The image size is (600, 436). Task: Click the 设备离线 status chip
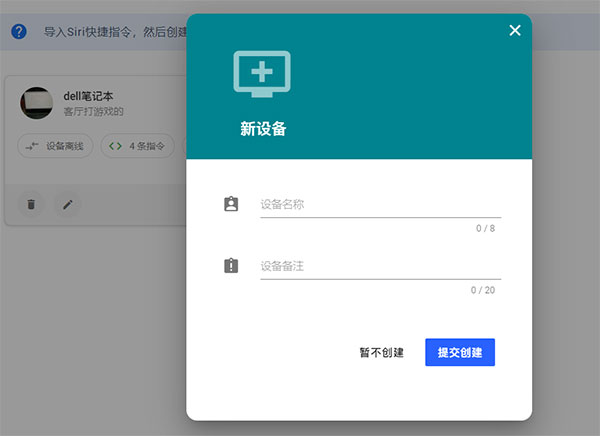pyautogui.click(x=55, y=146)
